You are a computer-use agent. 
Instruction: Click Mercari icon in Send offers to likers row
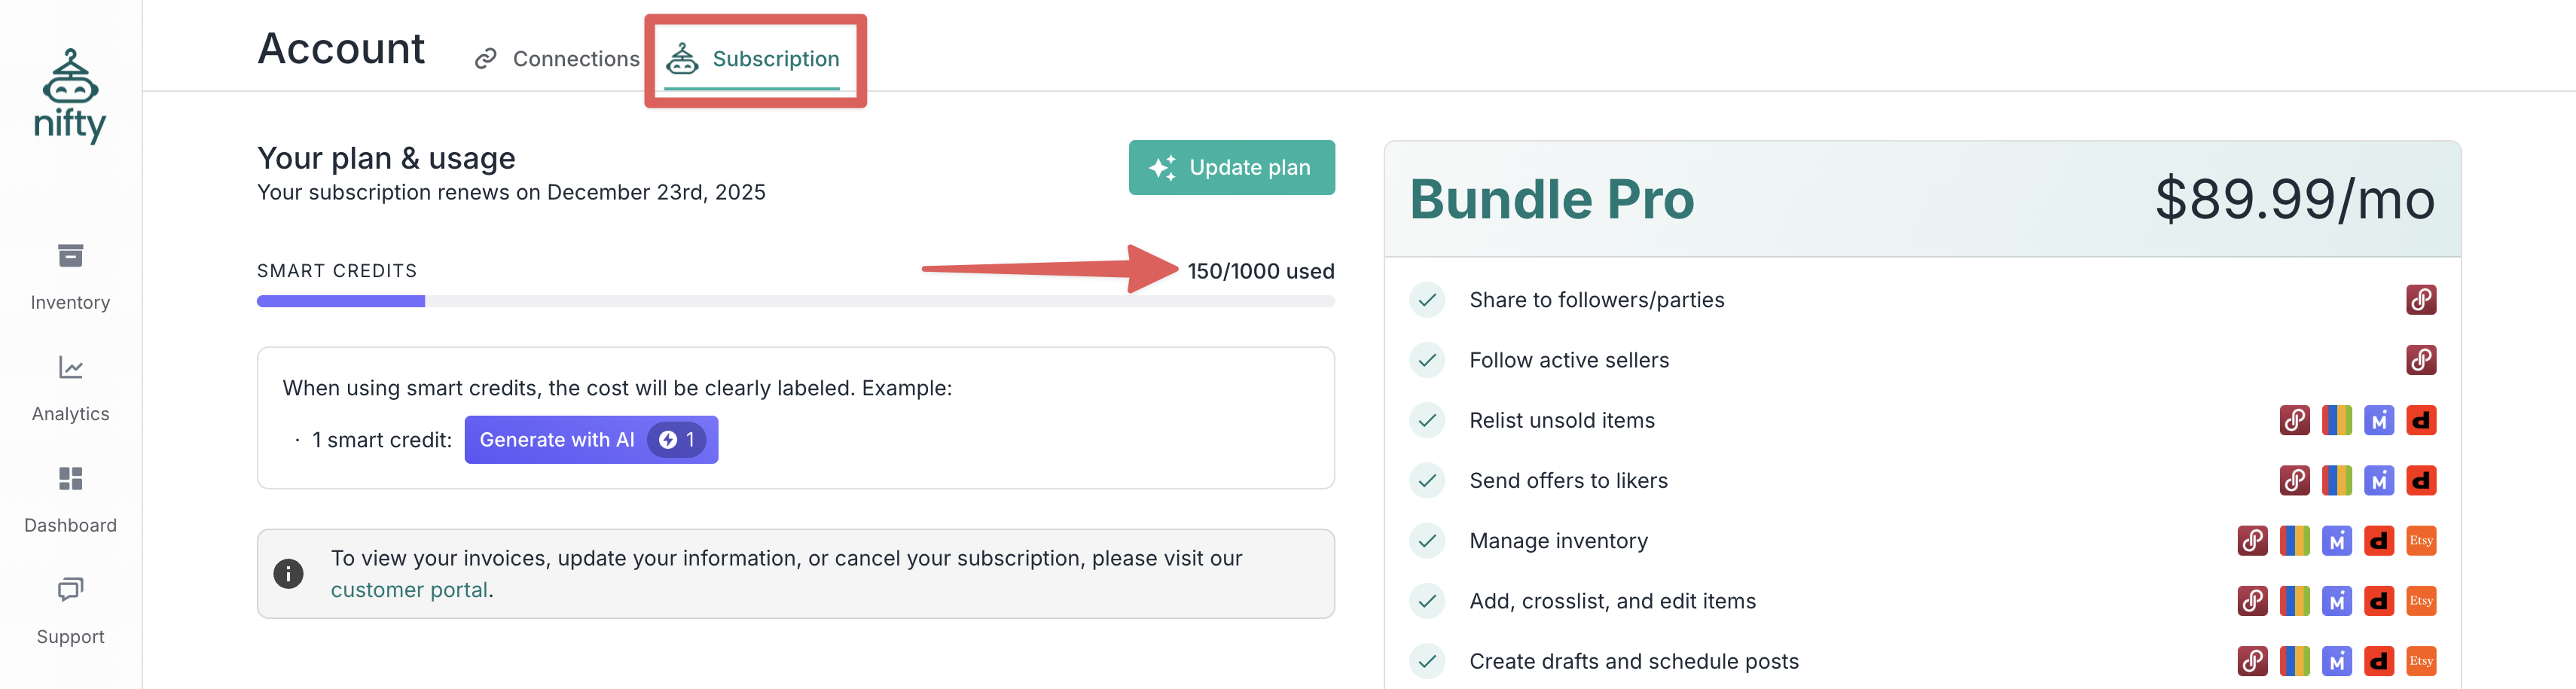(2378, 481)
